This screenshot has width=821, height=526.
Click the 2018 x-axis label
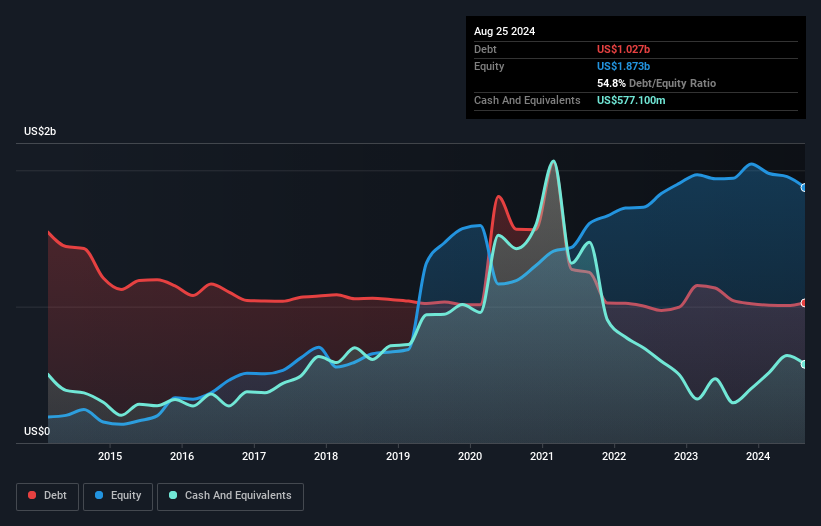[x=326, y=456]
